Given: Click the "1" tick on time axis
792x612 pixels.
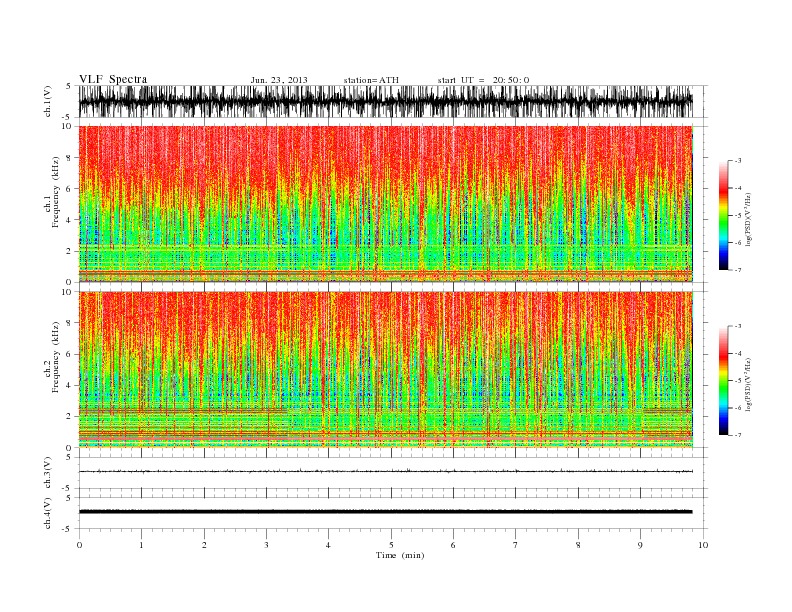Looking at the screenshot, I should coord(141,545).
